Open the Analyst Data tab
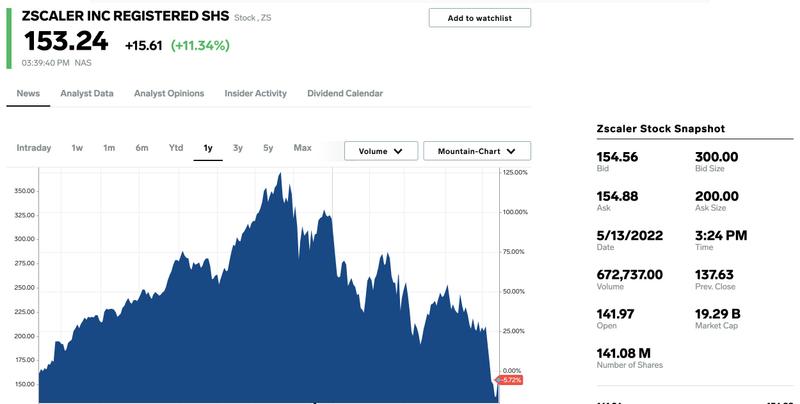Image resolution: width=800 pixels, height=404 pixels. click(87, 93)
